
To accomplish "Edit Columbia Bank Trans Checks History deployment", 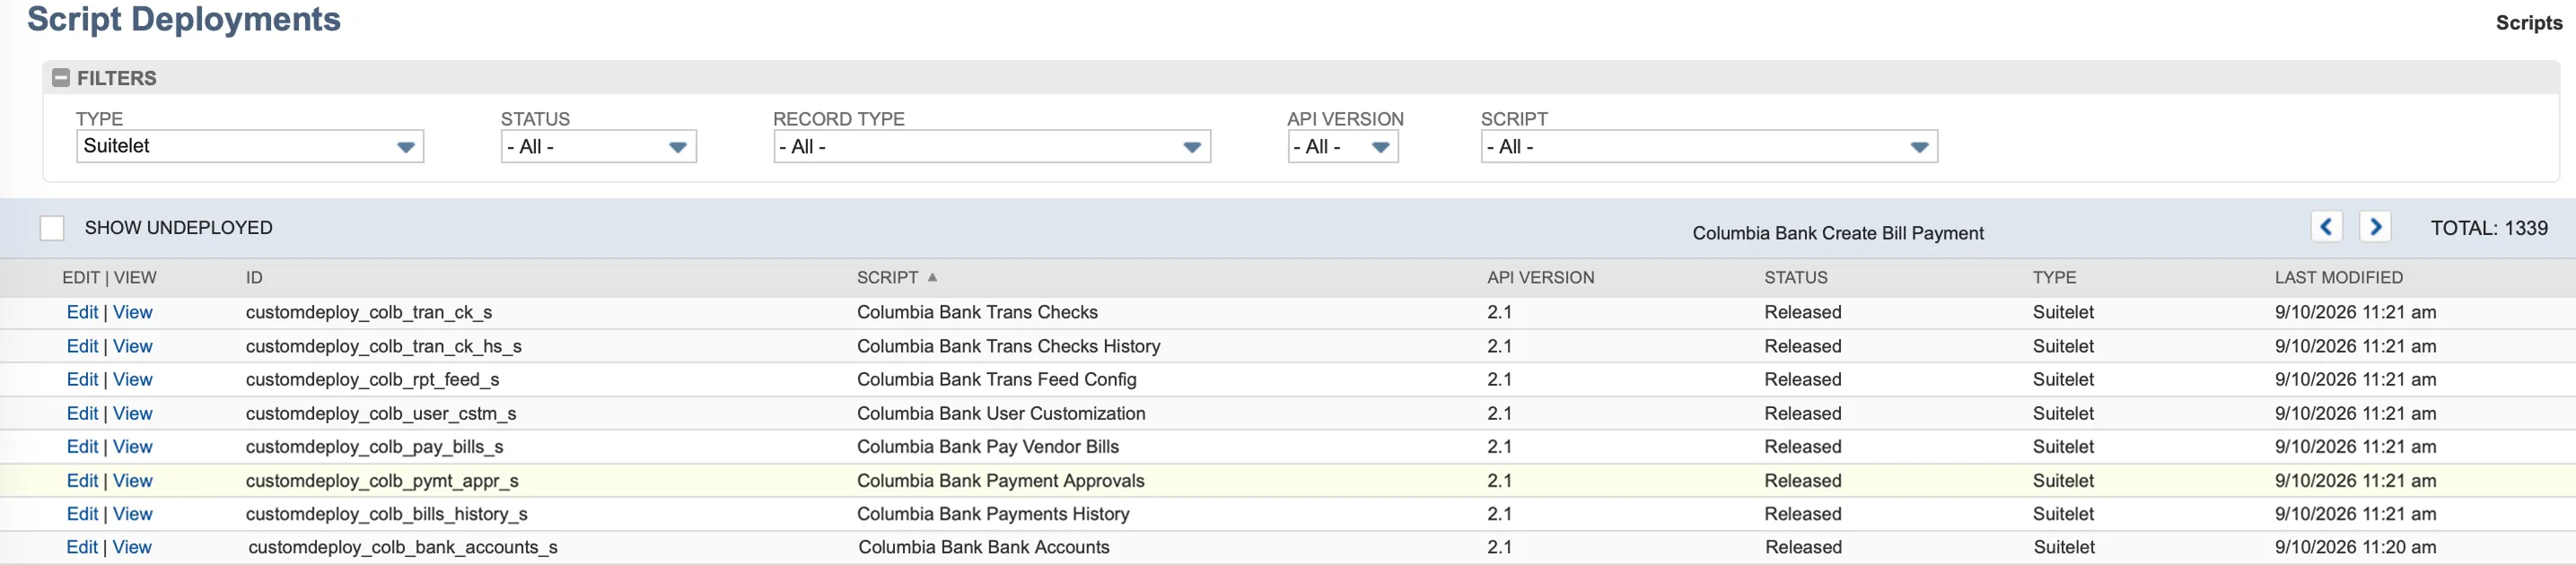I will 82,346.
